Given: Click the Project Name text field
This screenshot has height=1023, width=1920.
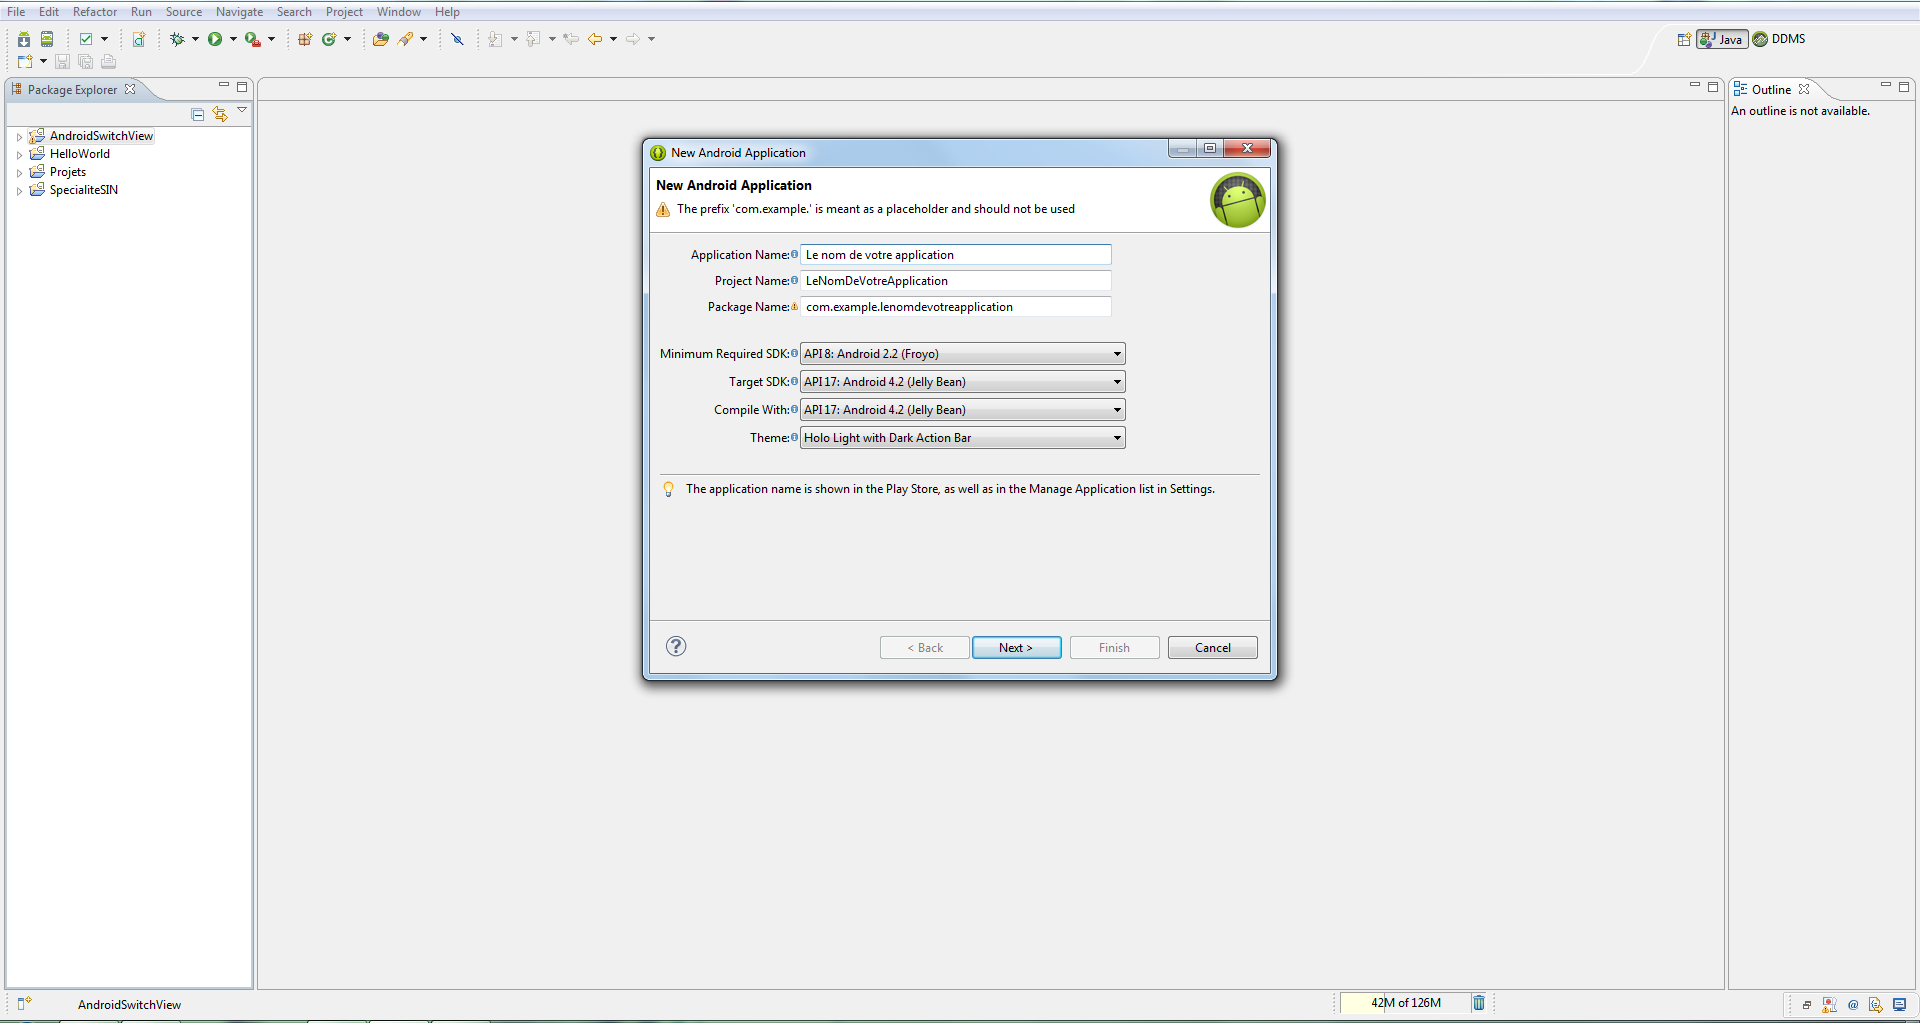Looking at the screenshot, I should [956, 281].
